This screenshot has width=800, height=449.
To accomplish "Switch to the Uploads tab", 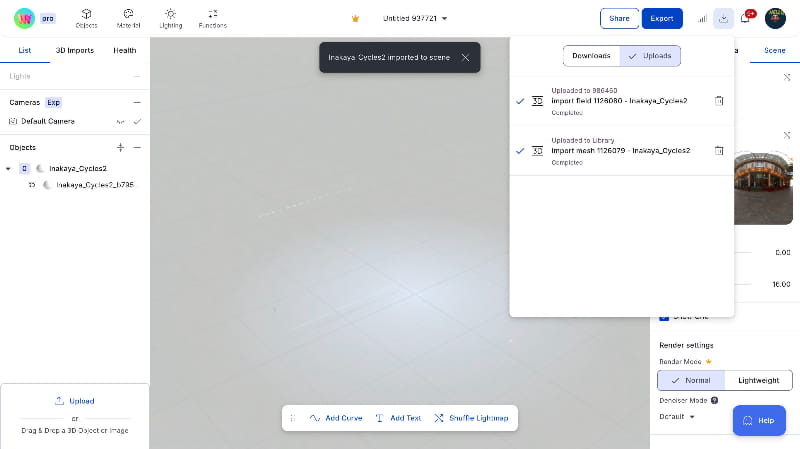I will pyautogui.click(x=650, y=56).
